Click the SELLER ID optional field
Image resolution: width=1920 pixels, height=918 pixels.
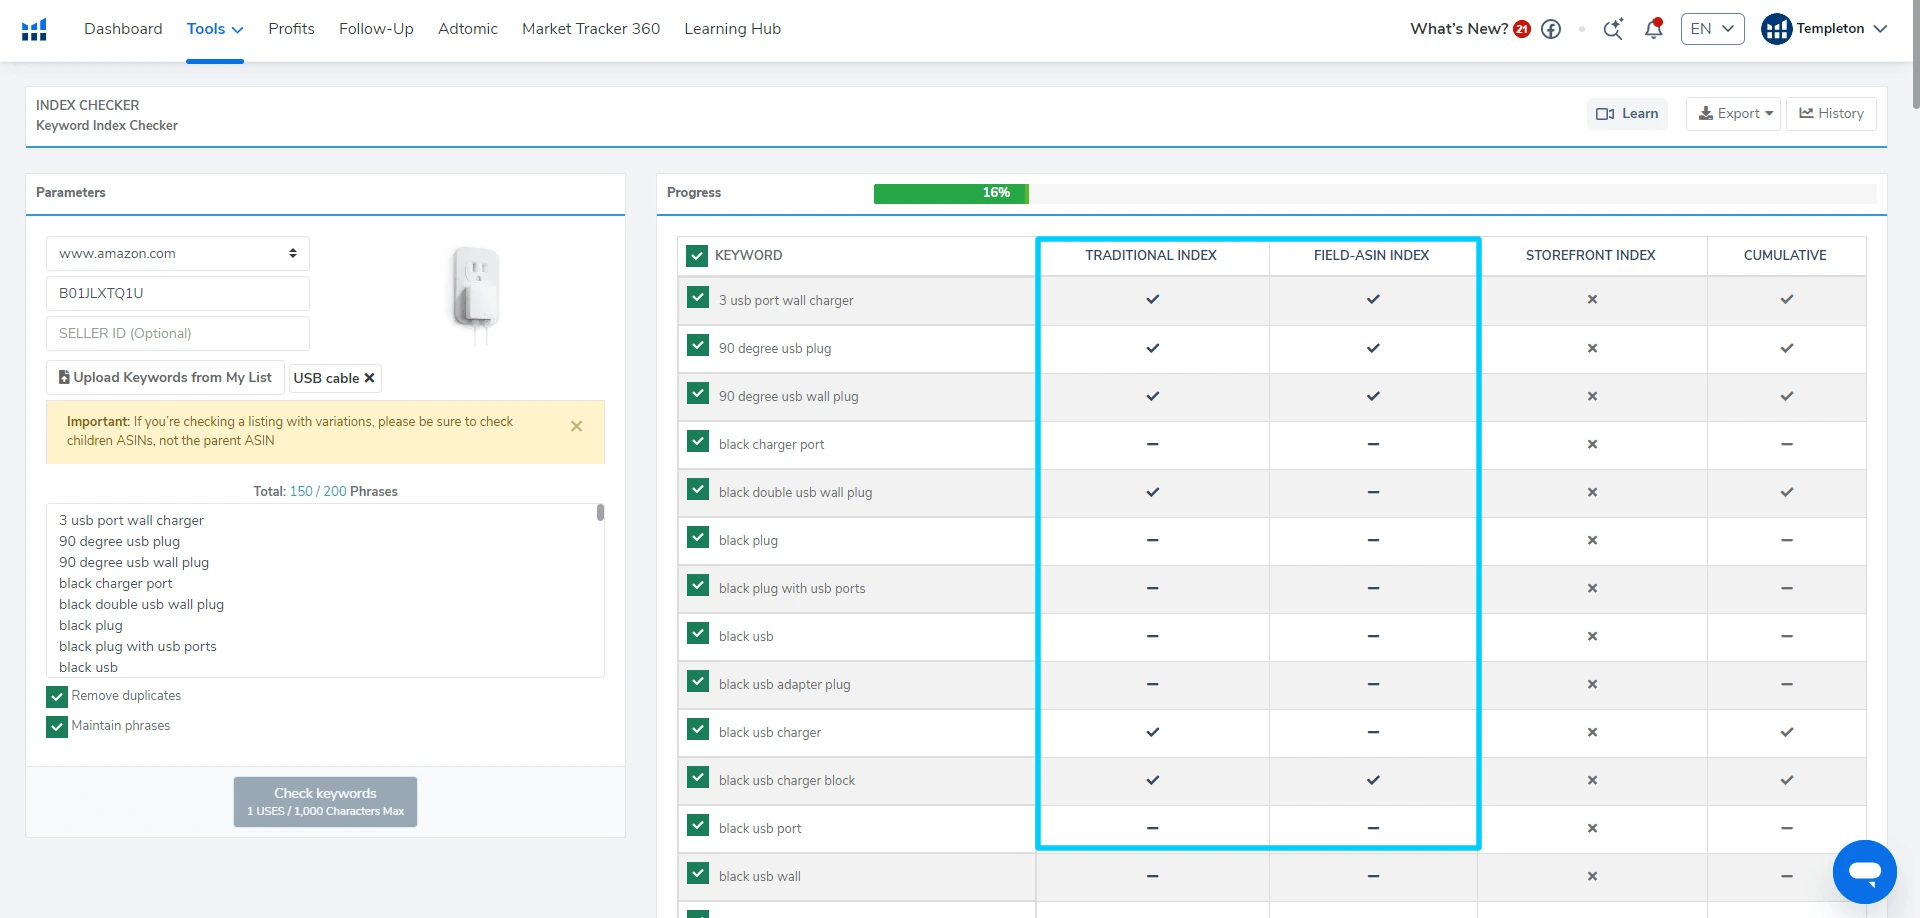(x=178, y=334)
